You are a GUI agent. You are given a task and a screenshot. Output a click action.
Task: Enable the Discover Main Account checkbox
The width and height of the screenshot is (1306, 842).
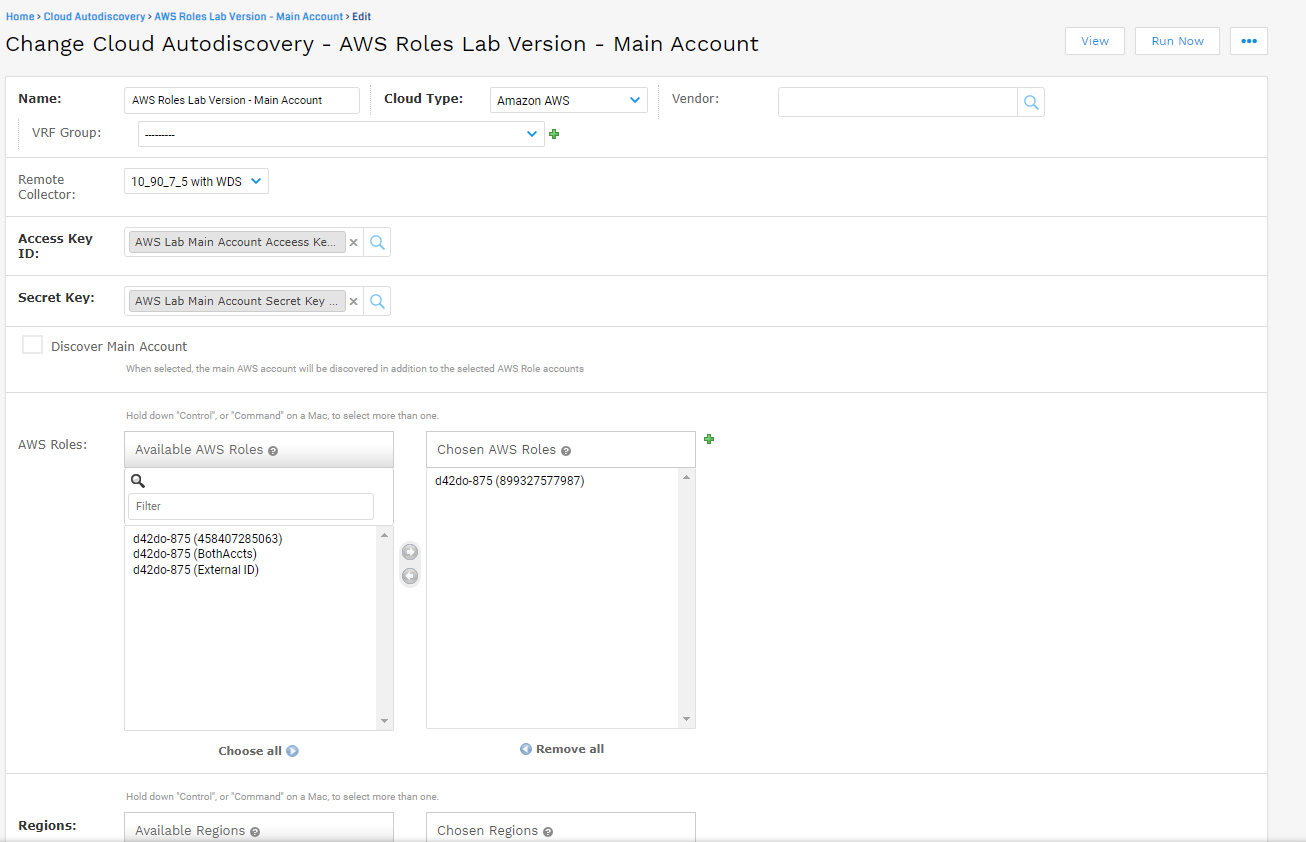point(32,344)
